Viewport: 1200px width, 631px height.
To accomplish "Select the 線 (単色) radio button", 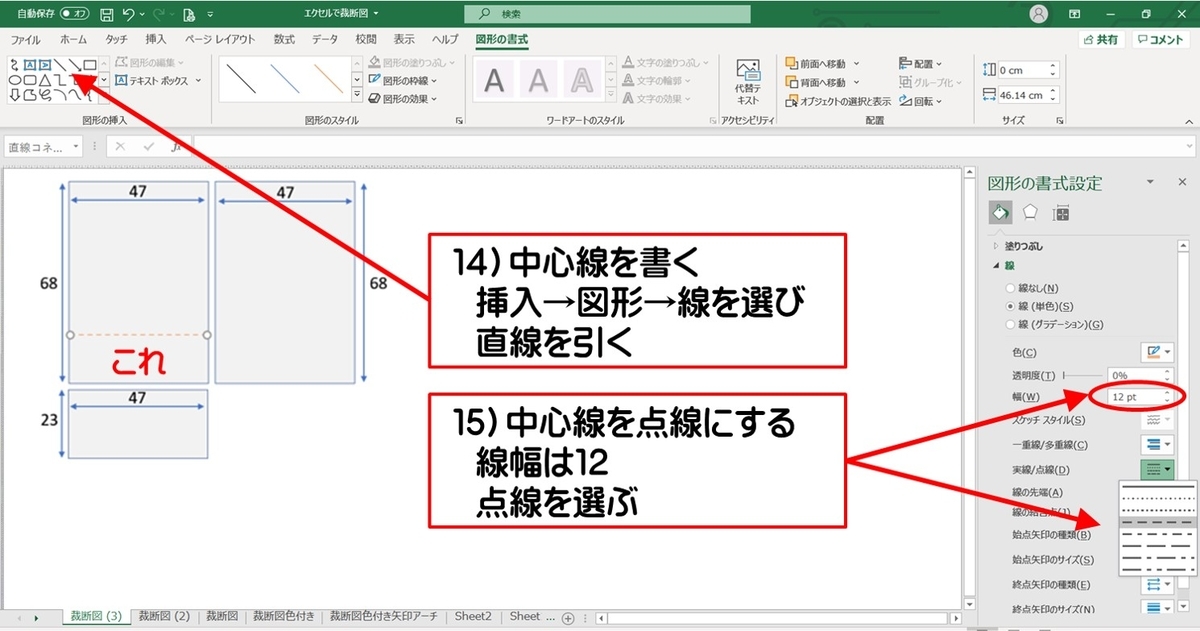I will 1010,306.
